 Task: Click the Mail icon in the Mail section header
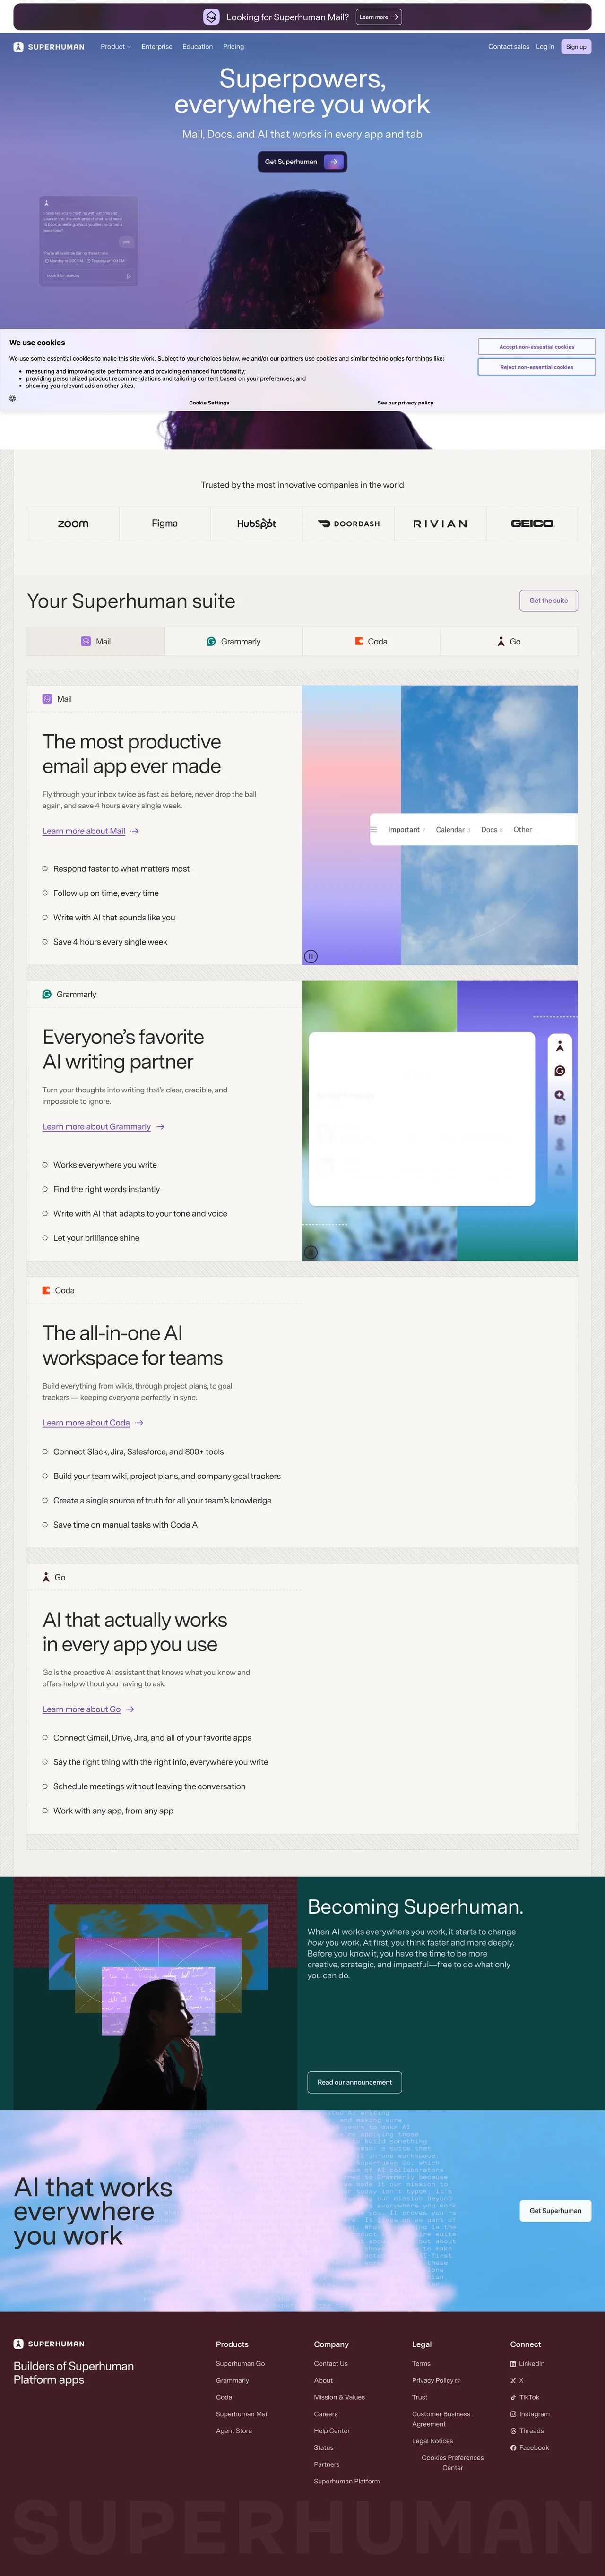(x=47, y=699)
